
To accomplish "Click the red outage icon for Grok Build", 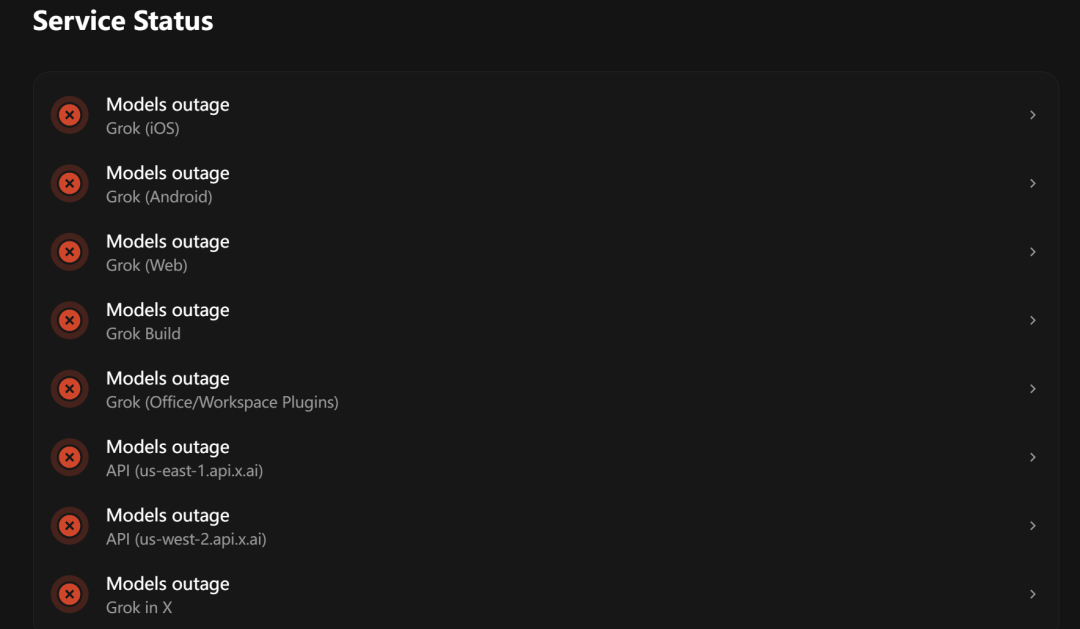I will click(x=70, y=320).
